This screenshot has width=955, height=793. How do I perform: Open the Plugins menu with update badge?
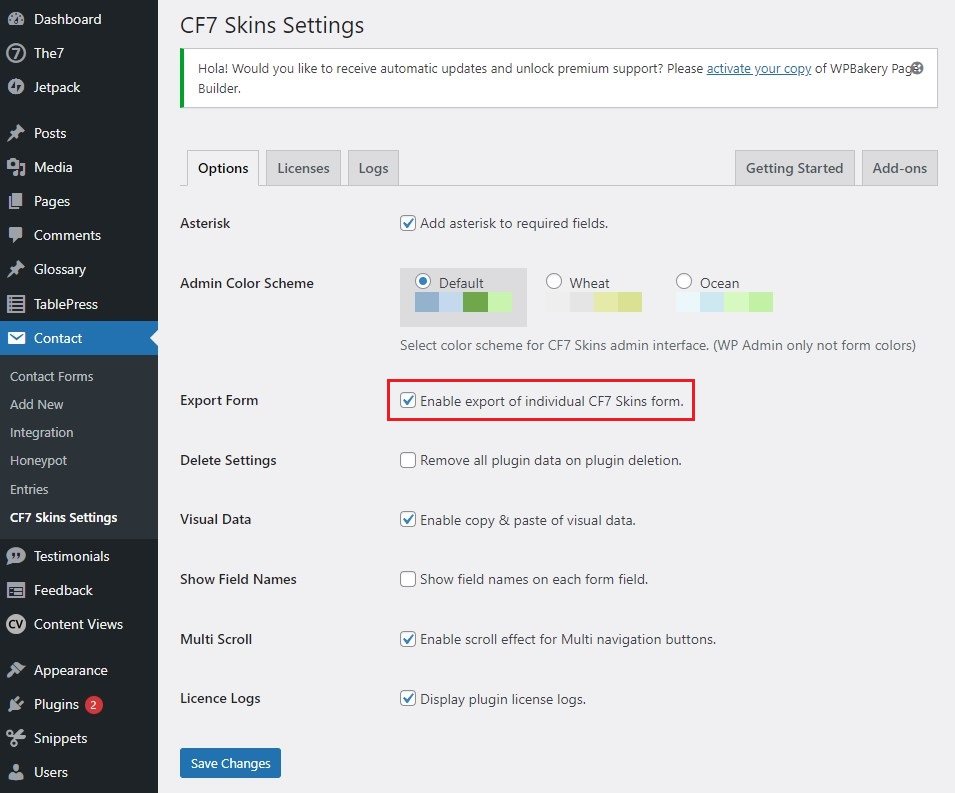[x=56, y=704]
